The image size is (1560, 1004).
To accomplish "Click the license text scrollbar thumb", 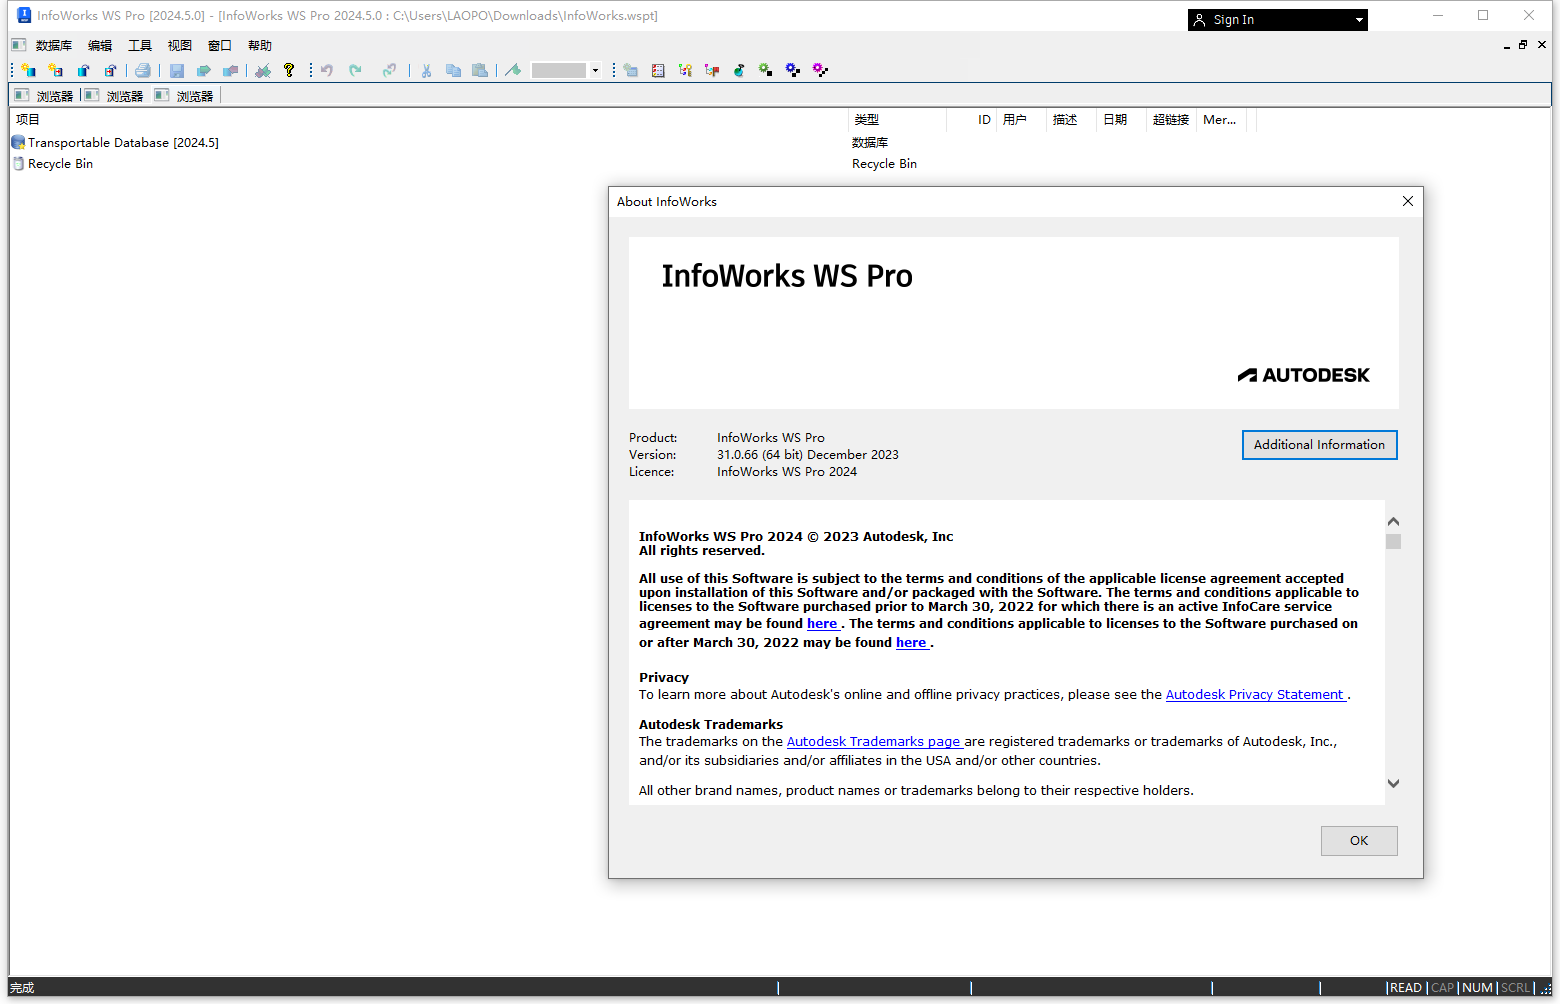I will (1393, 541).
